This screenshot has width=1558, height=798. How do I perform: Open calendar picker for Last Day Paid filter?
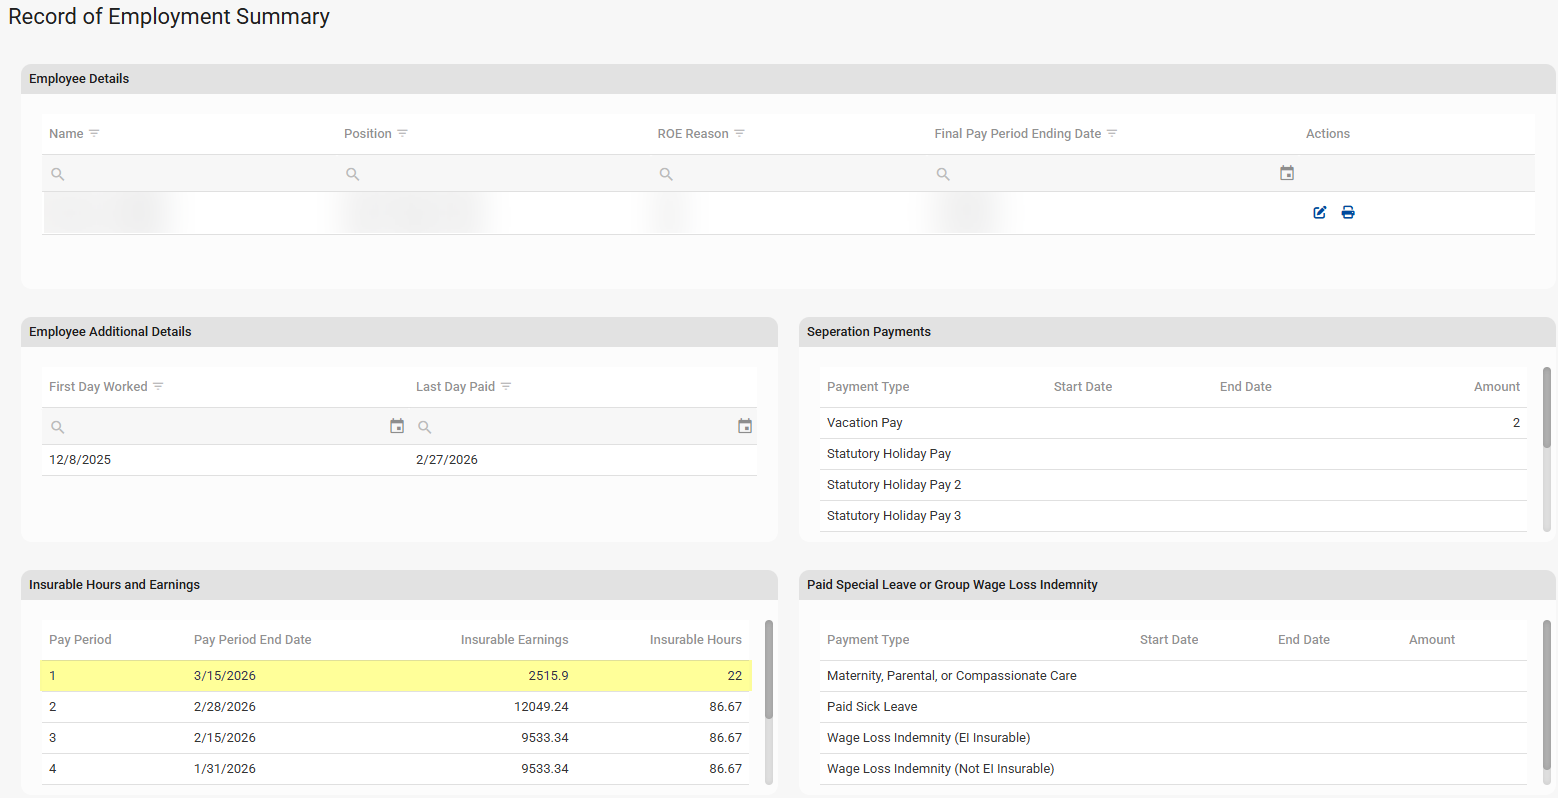745,426
